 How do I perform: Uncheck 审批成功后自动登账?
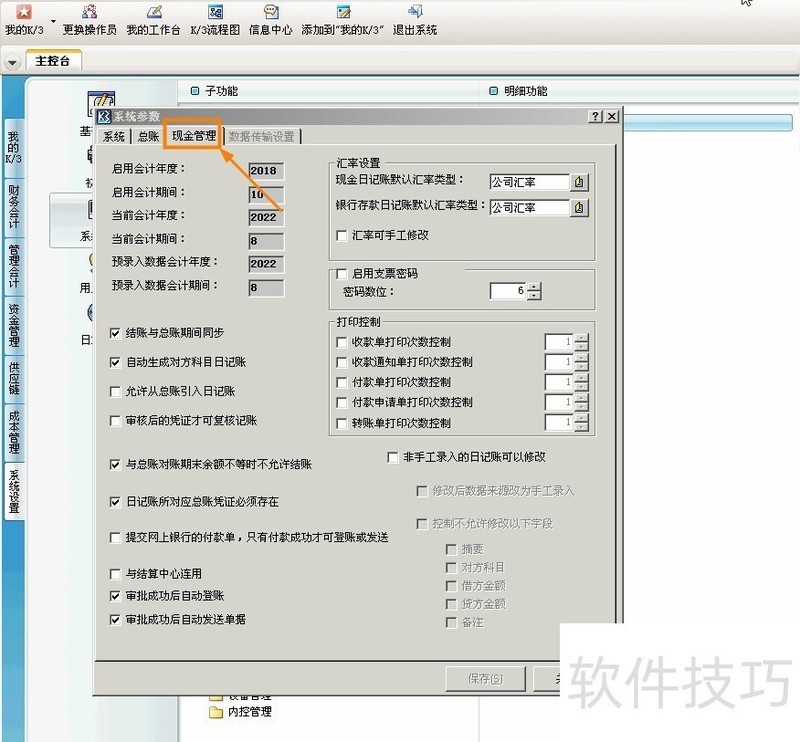pyautogui.click(x=115, y=596)
